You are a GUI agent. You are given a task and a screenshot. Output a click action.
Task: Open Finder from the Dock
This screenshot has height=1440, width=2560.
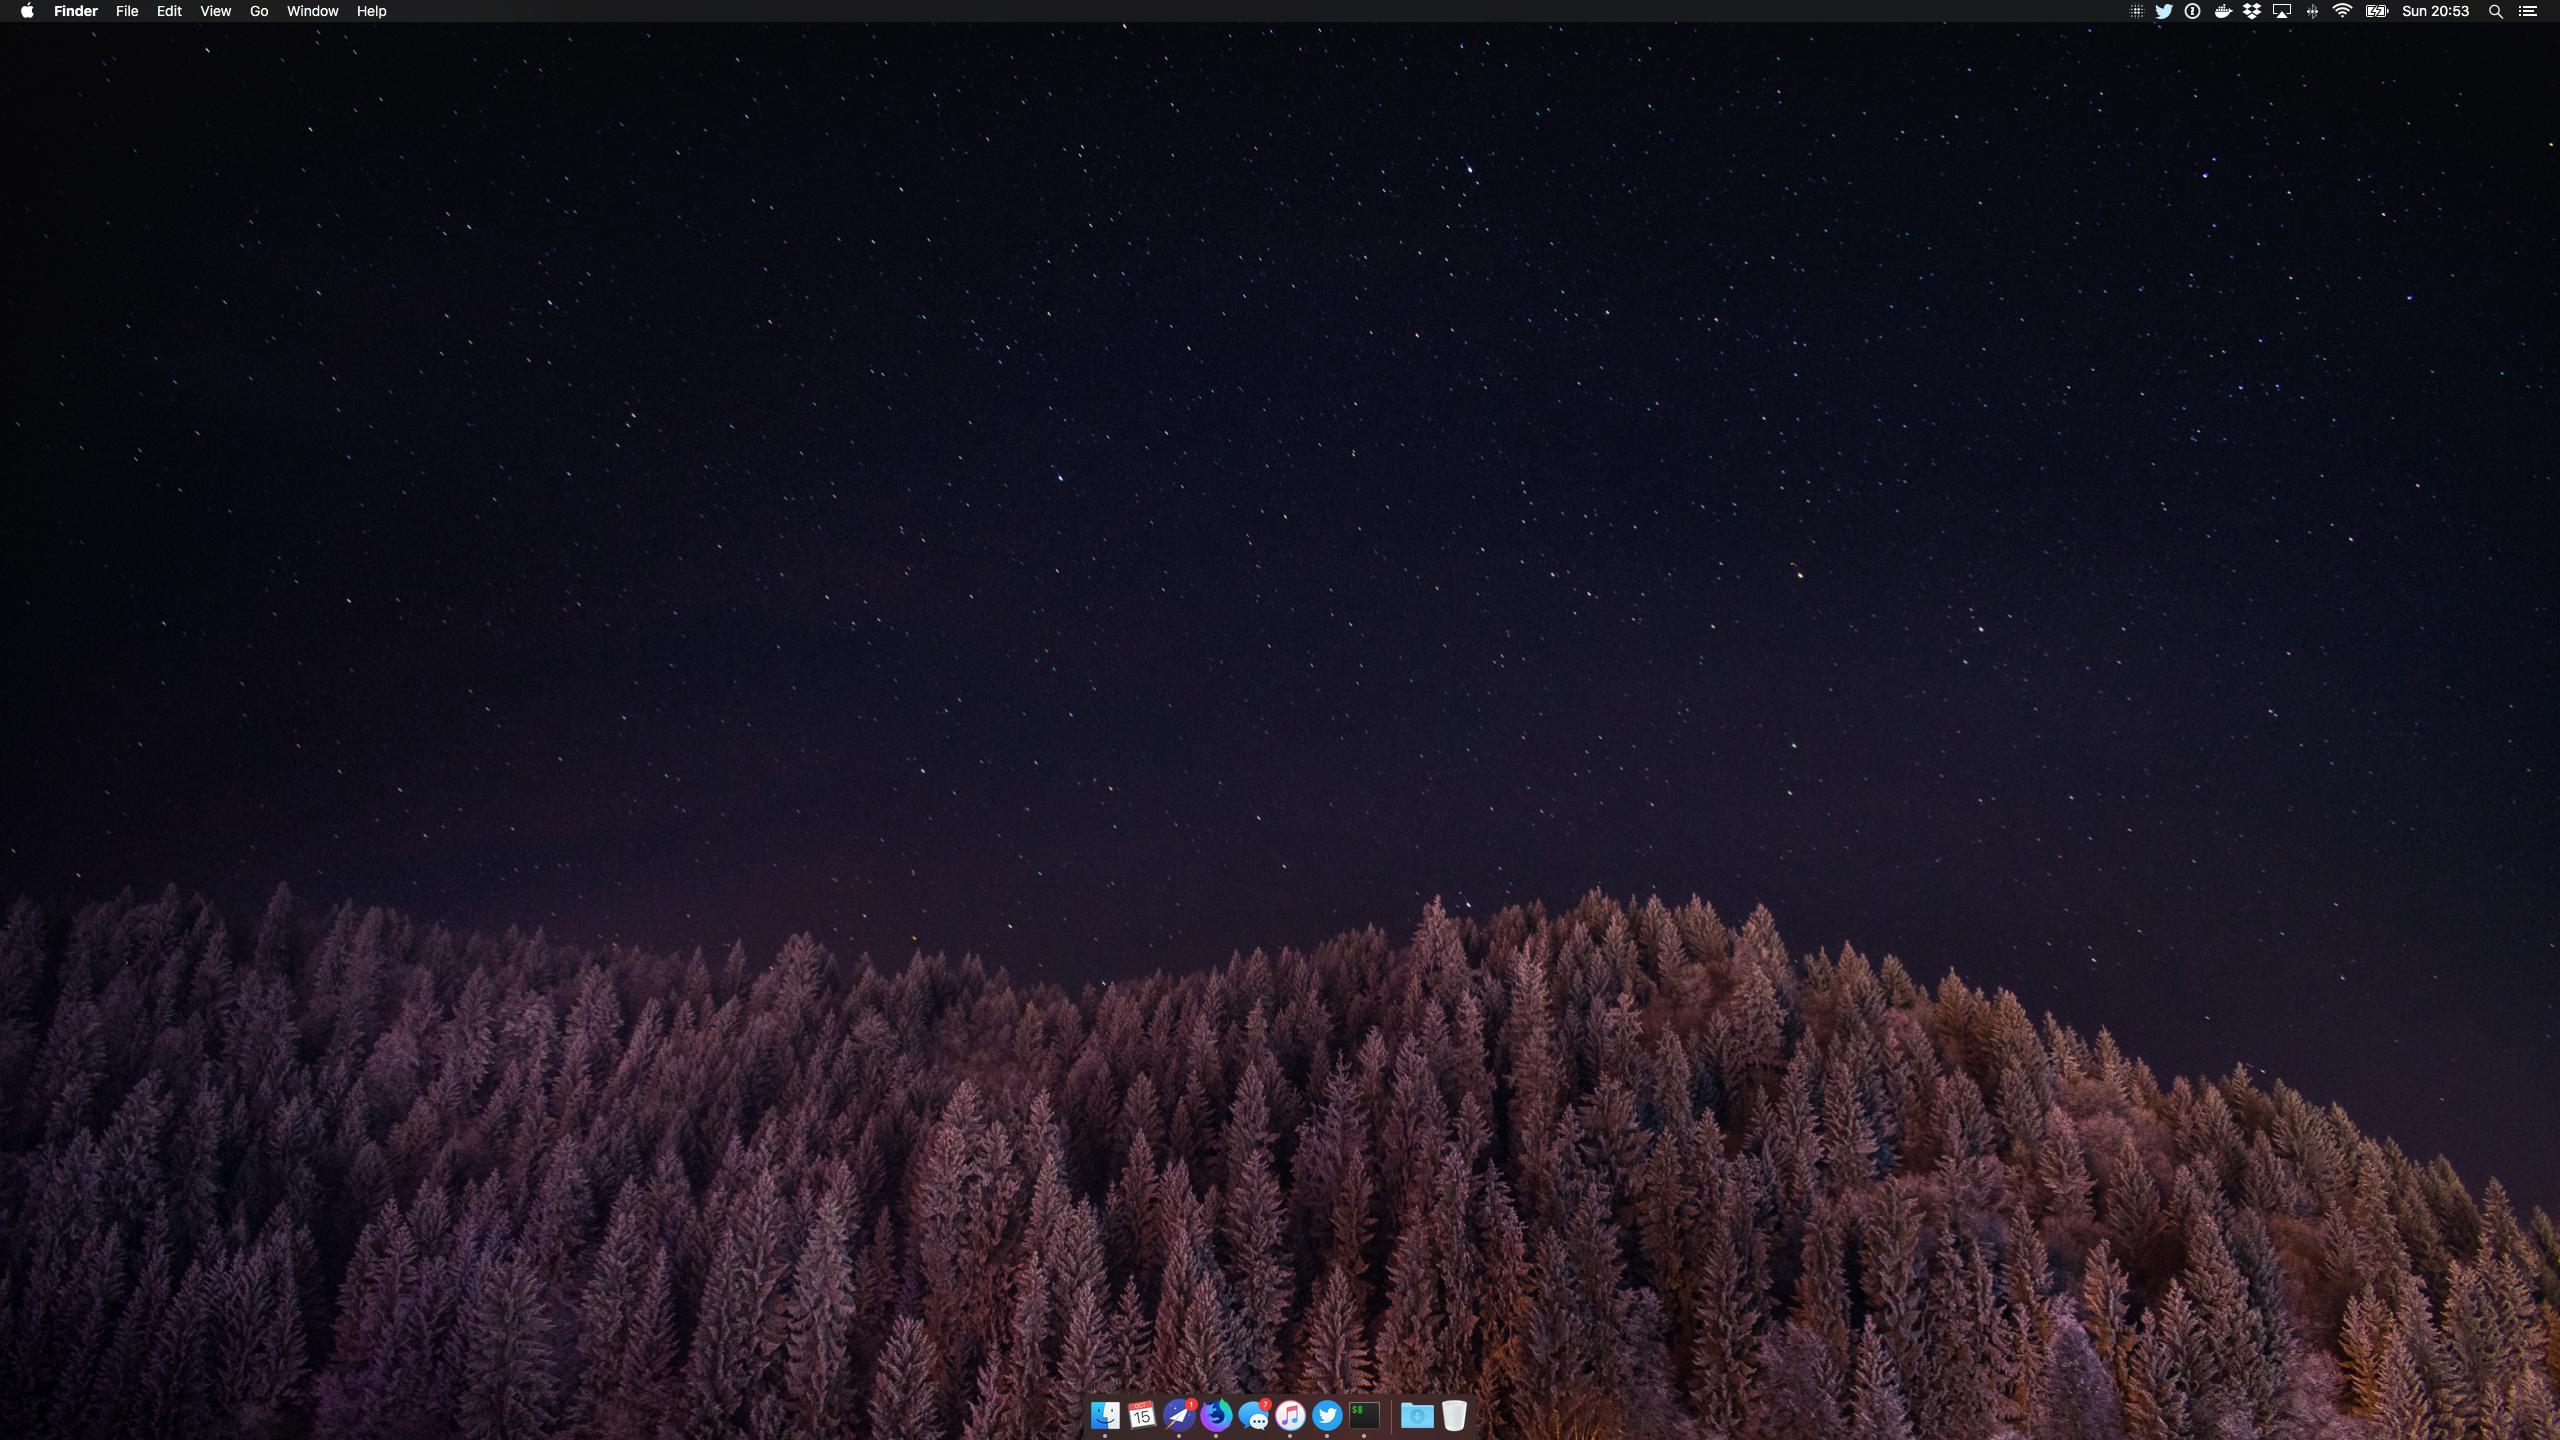1105,1415
